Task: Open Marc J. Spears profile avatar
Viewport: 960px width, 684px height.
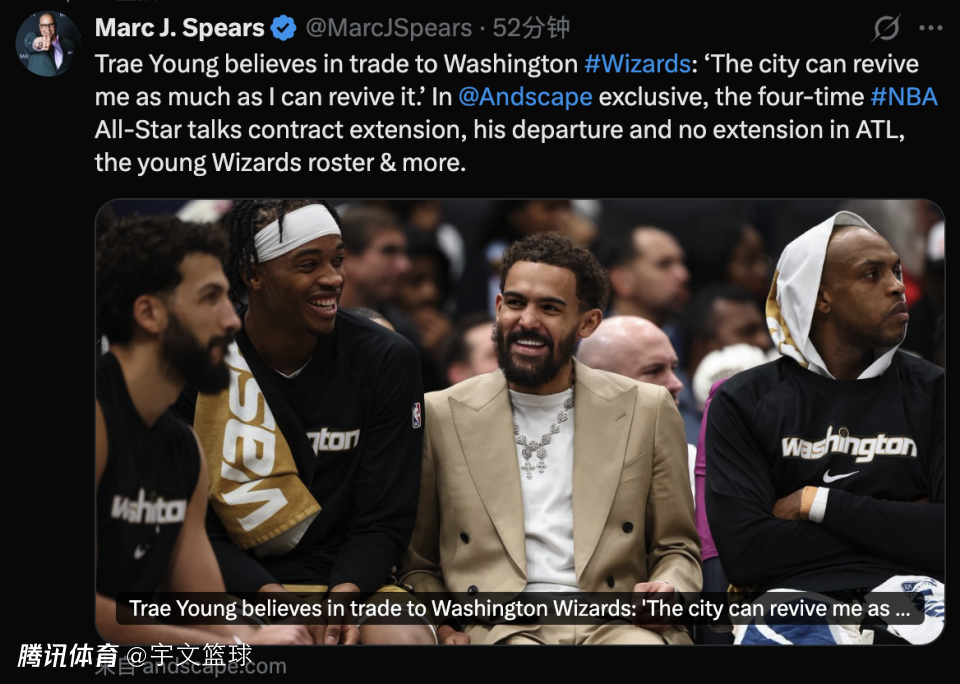Action: pyautogui.click(x=48, y=43)
